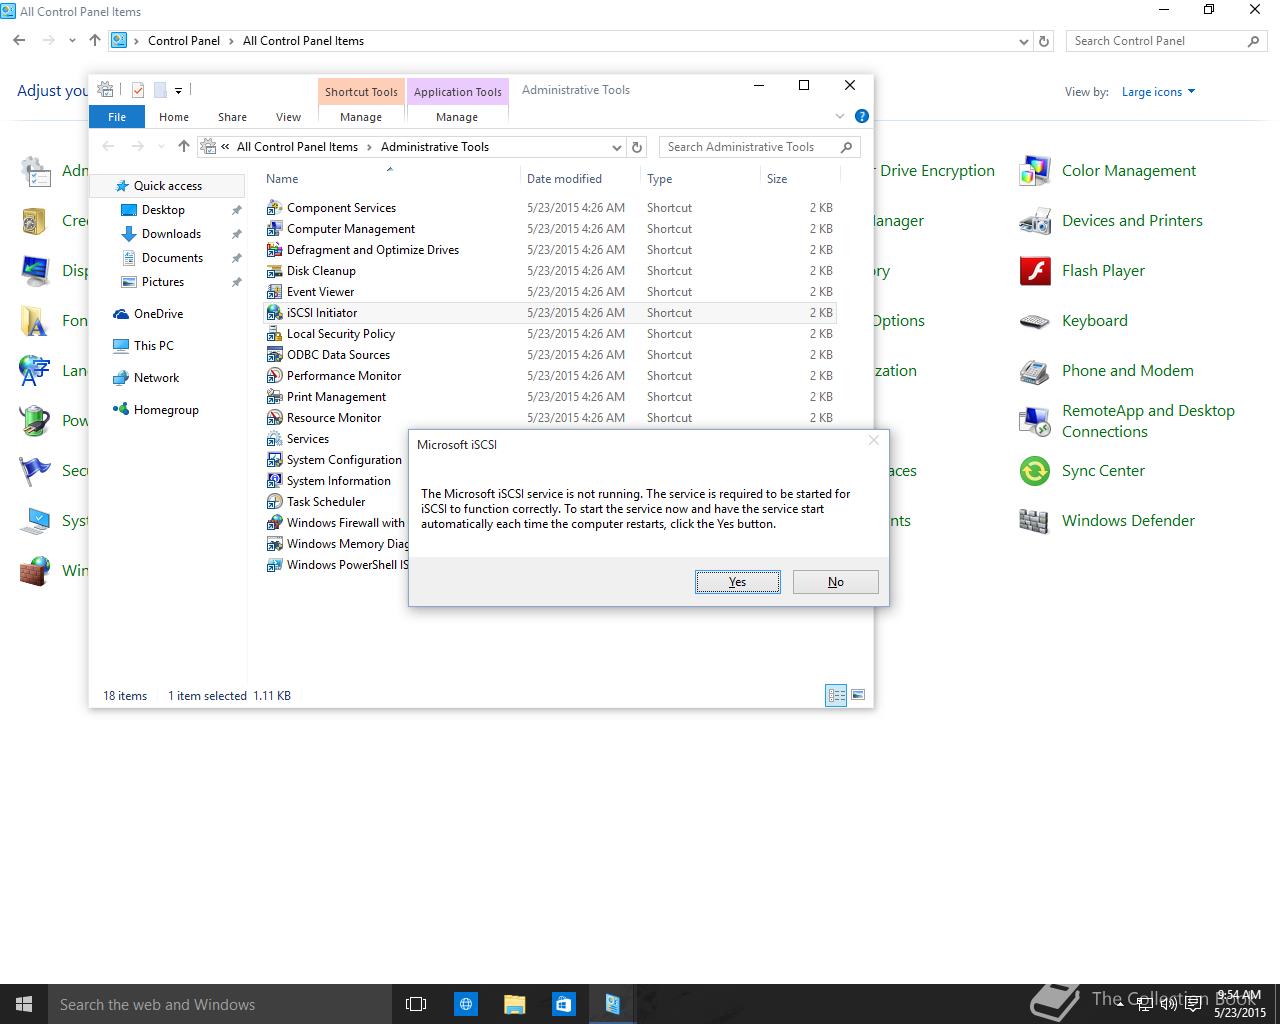Open the Sync Center icon

(x=1035, y=471)
